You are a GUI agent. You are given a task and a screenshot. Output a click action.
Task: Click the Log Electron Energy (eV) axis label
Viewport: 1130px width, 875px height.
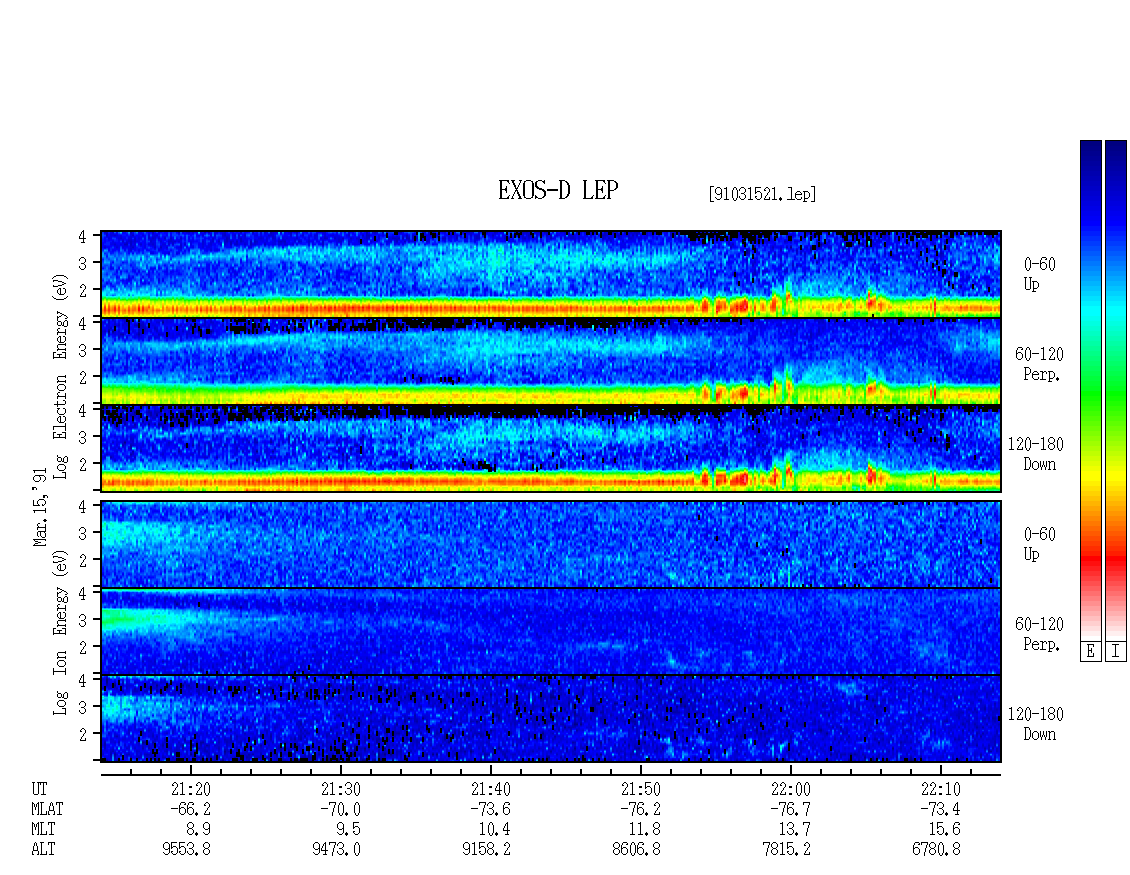pos(61,376)
